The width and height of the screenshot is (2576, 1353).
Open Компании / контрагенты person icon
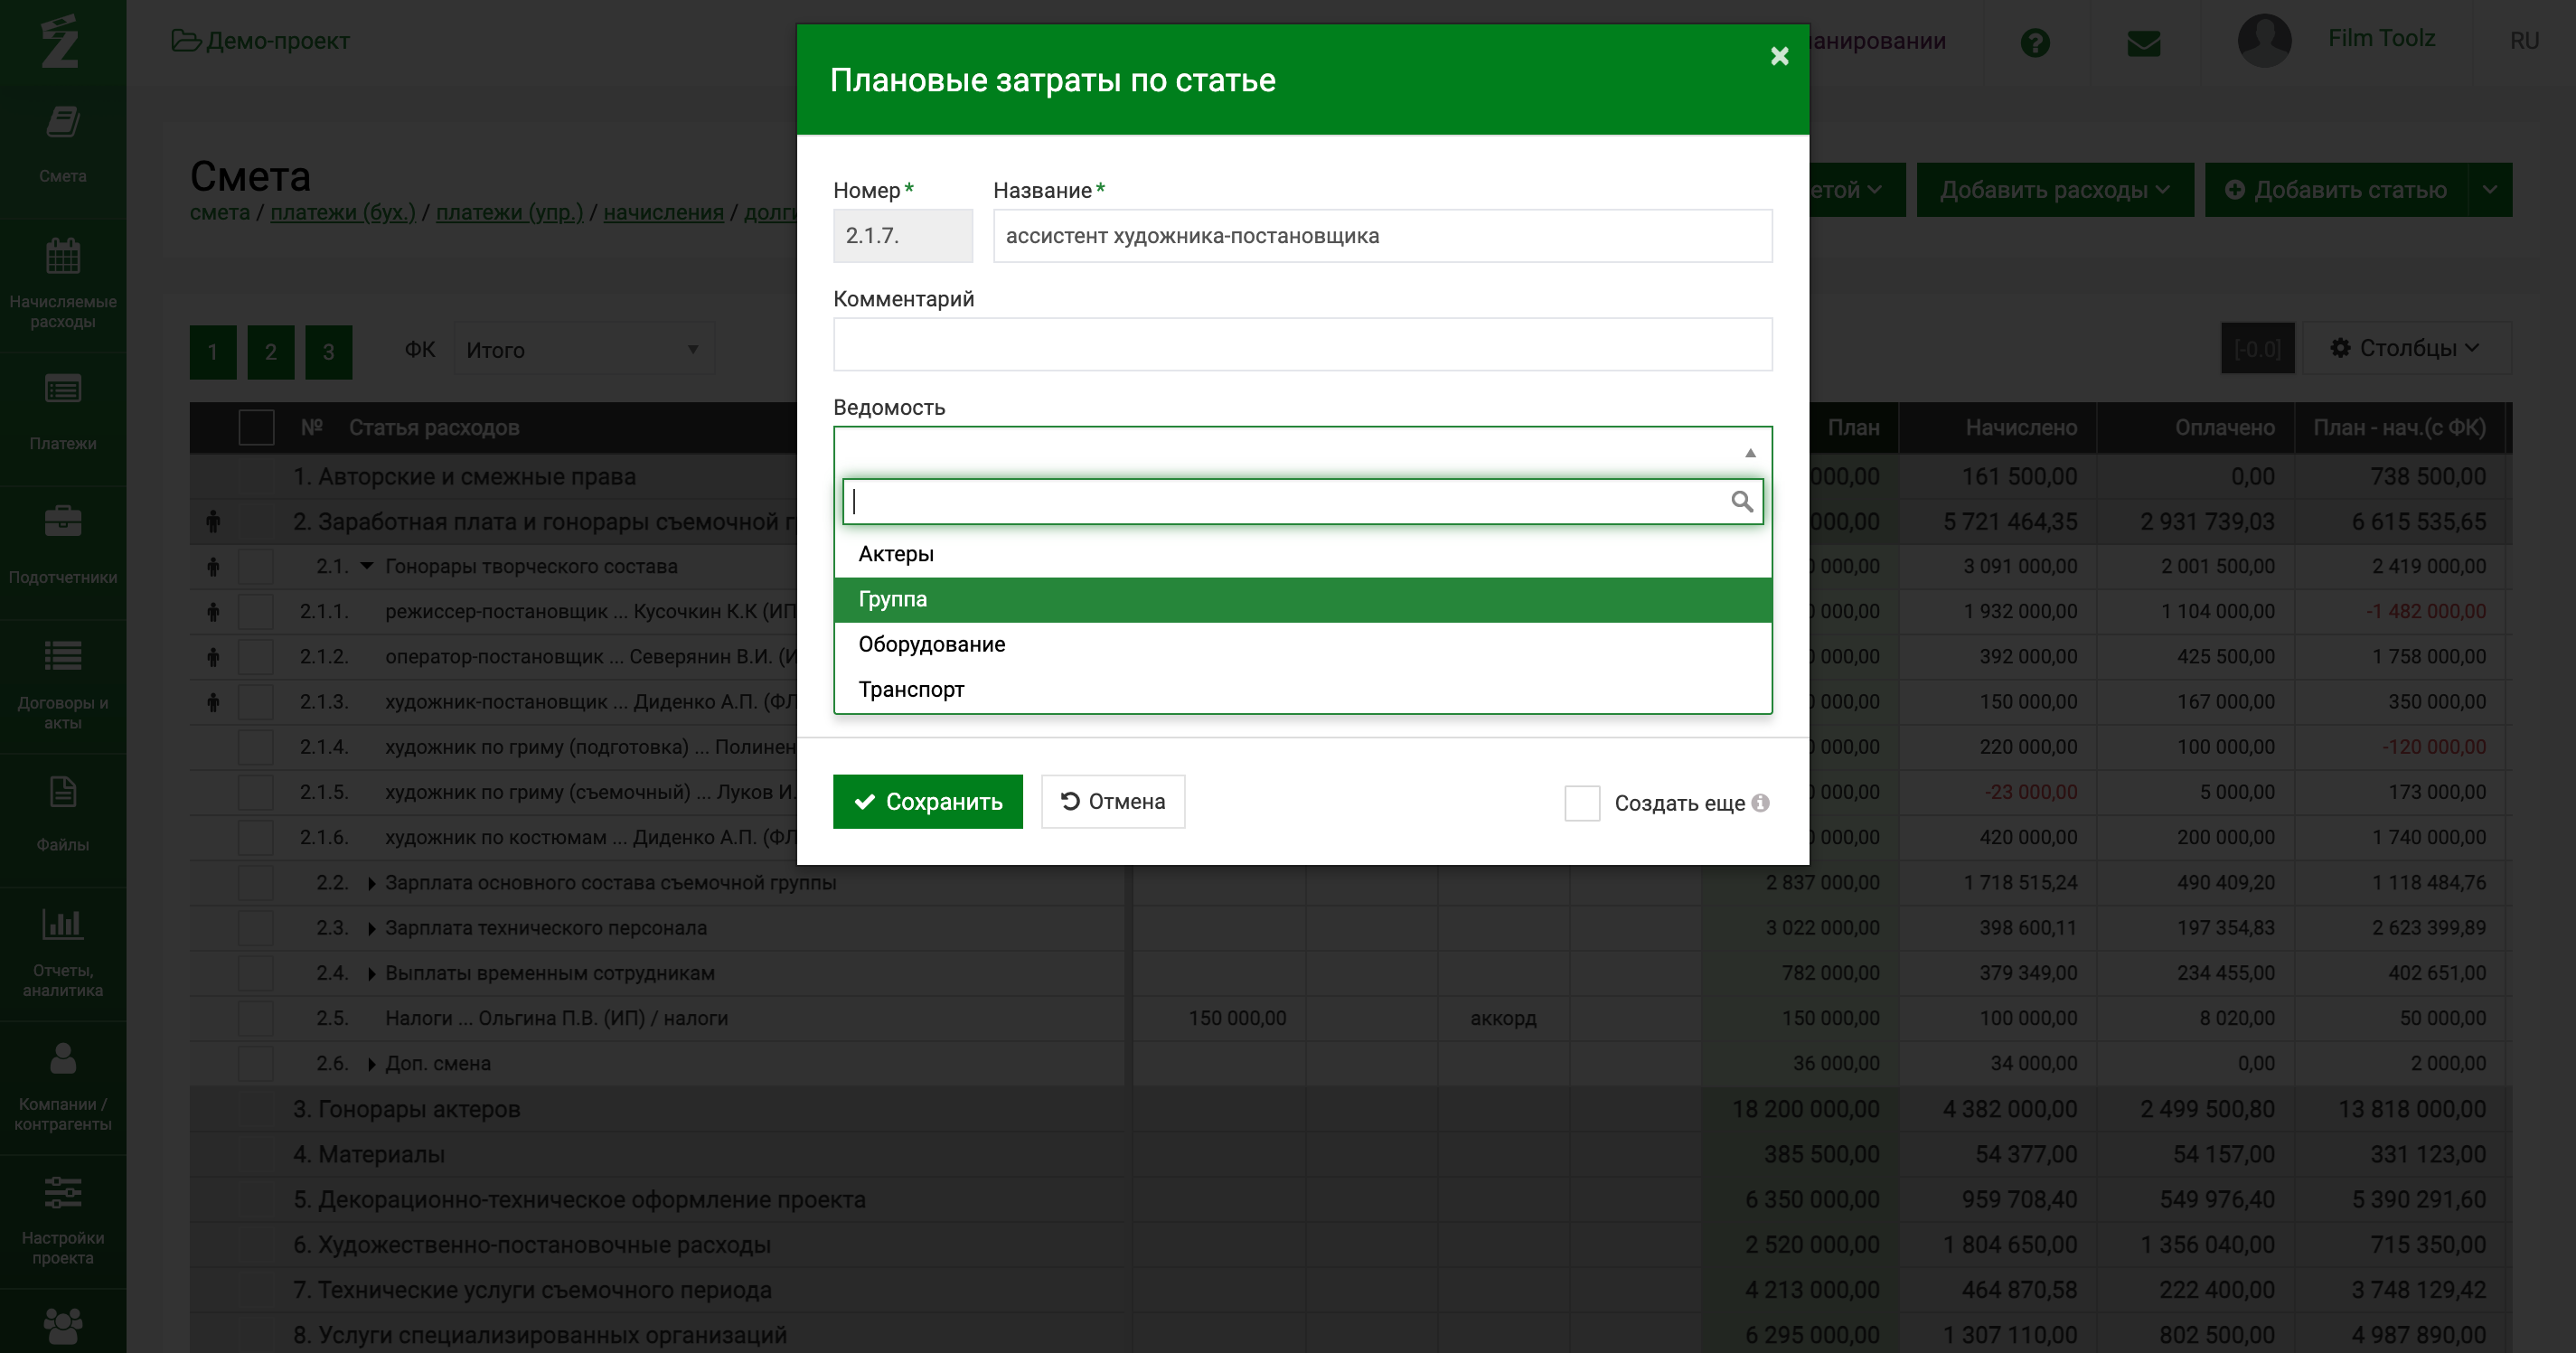pos(62,1058)
